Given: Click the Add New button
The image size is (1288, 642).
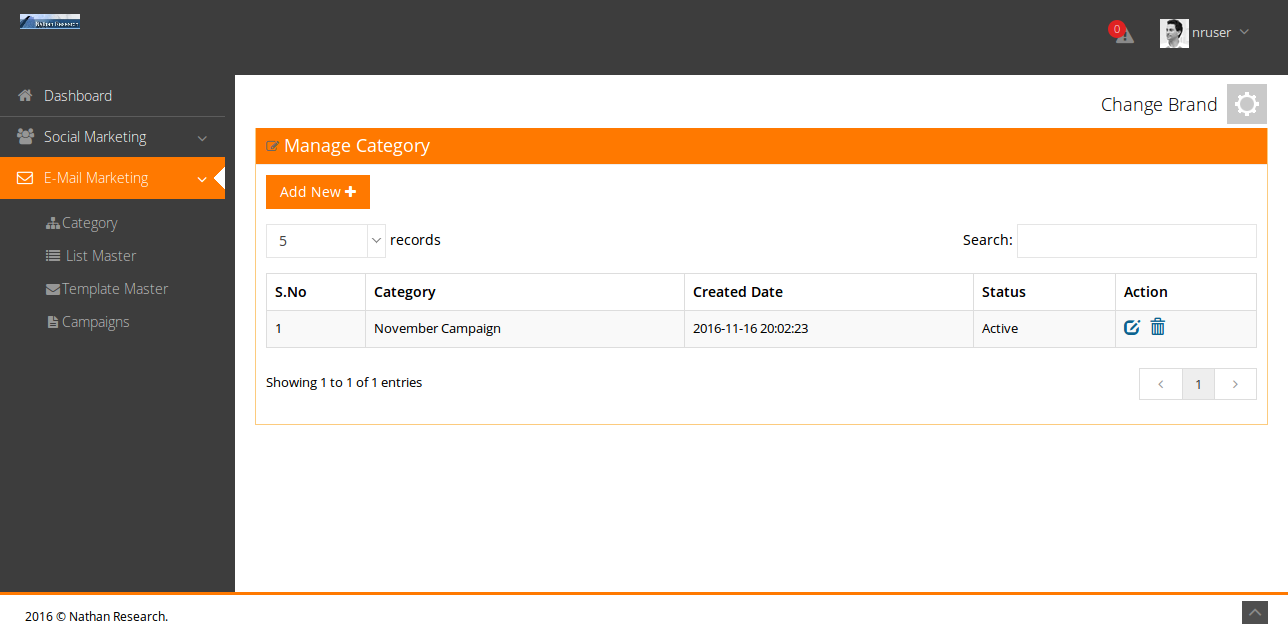Looking at the screenshot, I should point(318,192).
